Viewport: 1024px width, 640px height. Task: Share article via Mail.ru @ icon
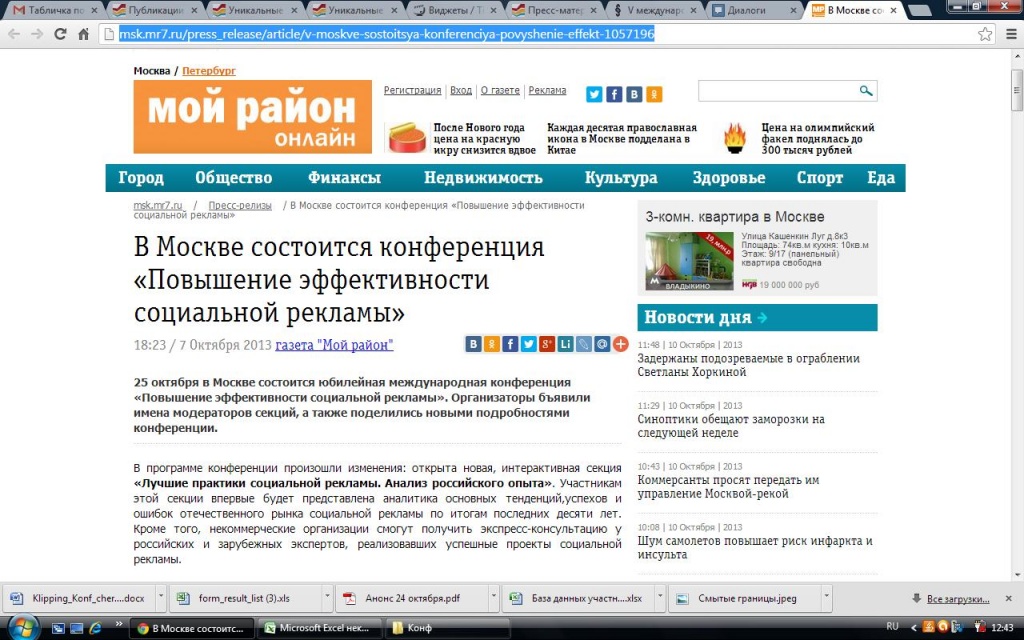(x=601, y=344)
